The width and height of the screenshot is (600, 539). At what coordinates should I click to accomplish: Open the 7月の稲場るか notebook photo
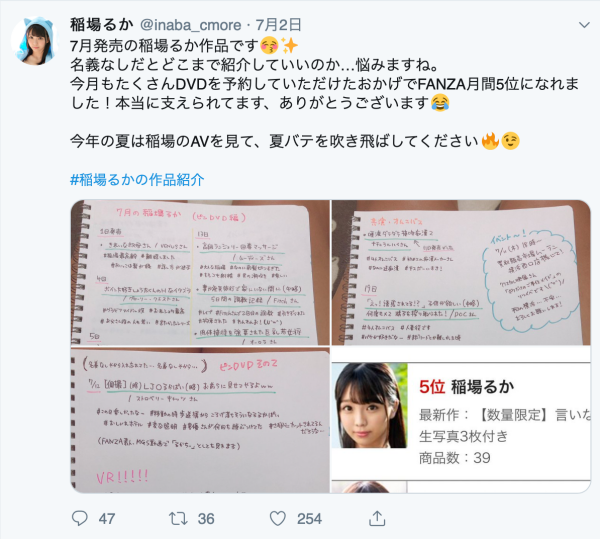click(200, 272)
